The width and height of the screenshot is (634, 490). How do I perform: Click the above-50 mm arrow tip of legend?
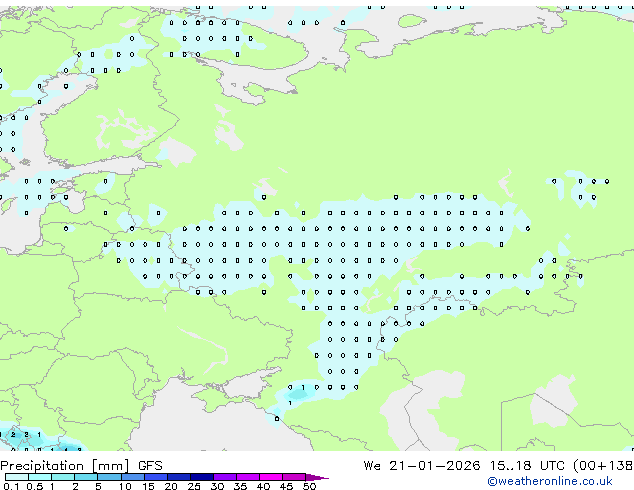317,477
